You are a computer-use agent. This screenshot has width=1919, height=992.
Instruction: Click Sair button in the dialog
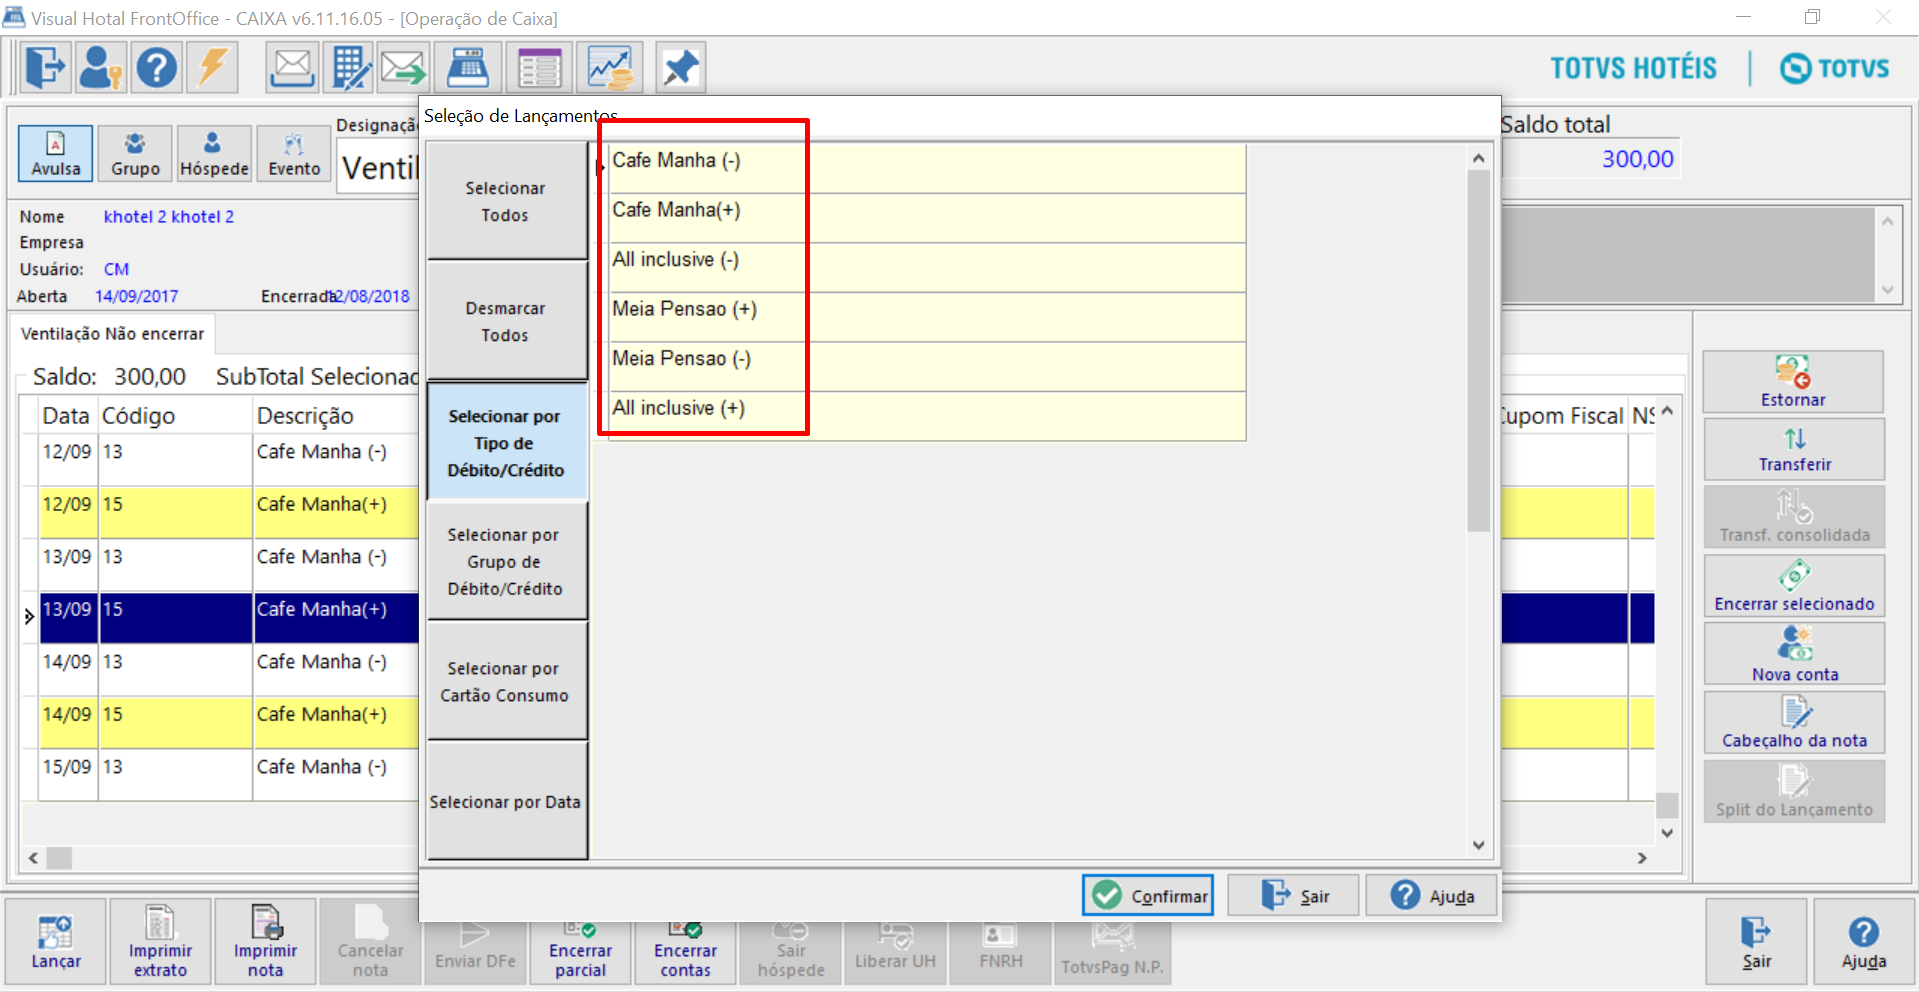tap(1293, 895)
